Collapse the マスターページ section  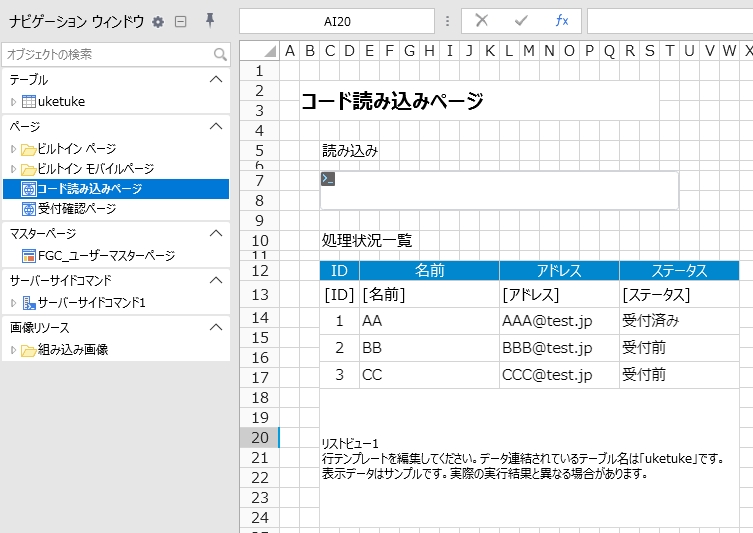tap(215, 233)
